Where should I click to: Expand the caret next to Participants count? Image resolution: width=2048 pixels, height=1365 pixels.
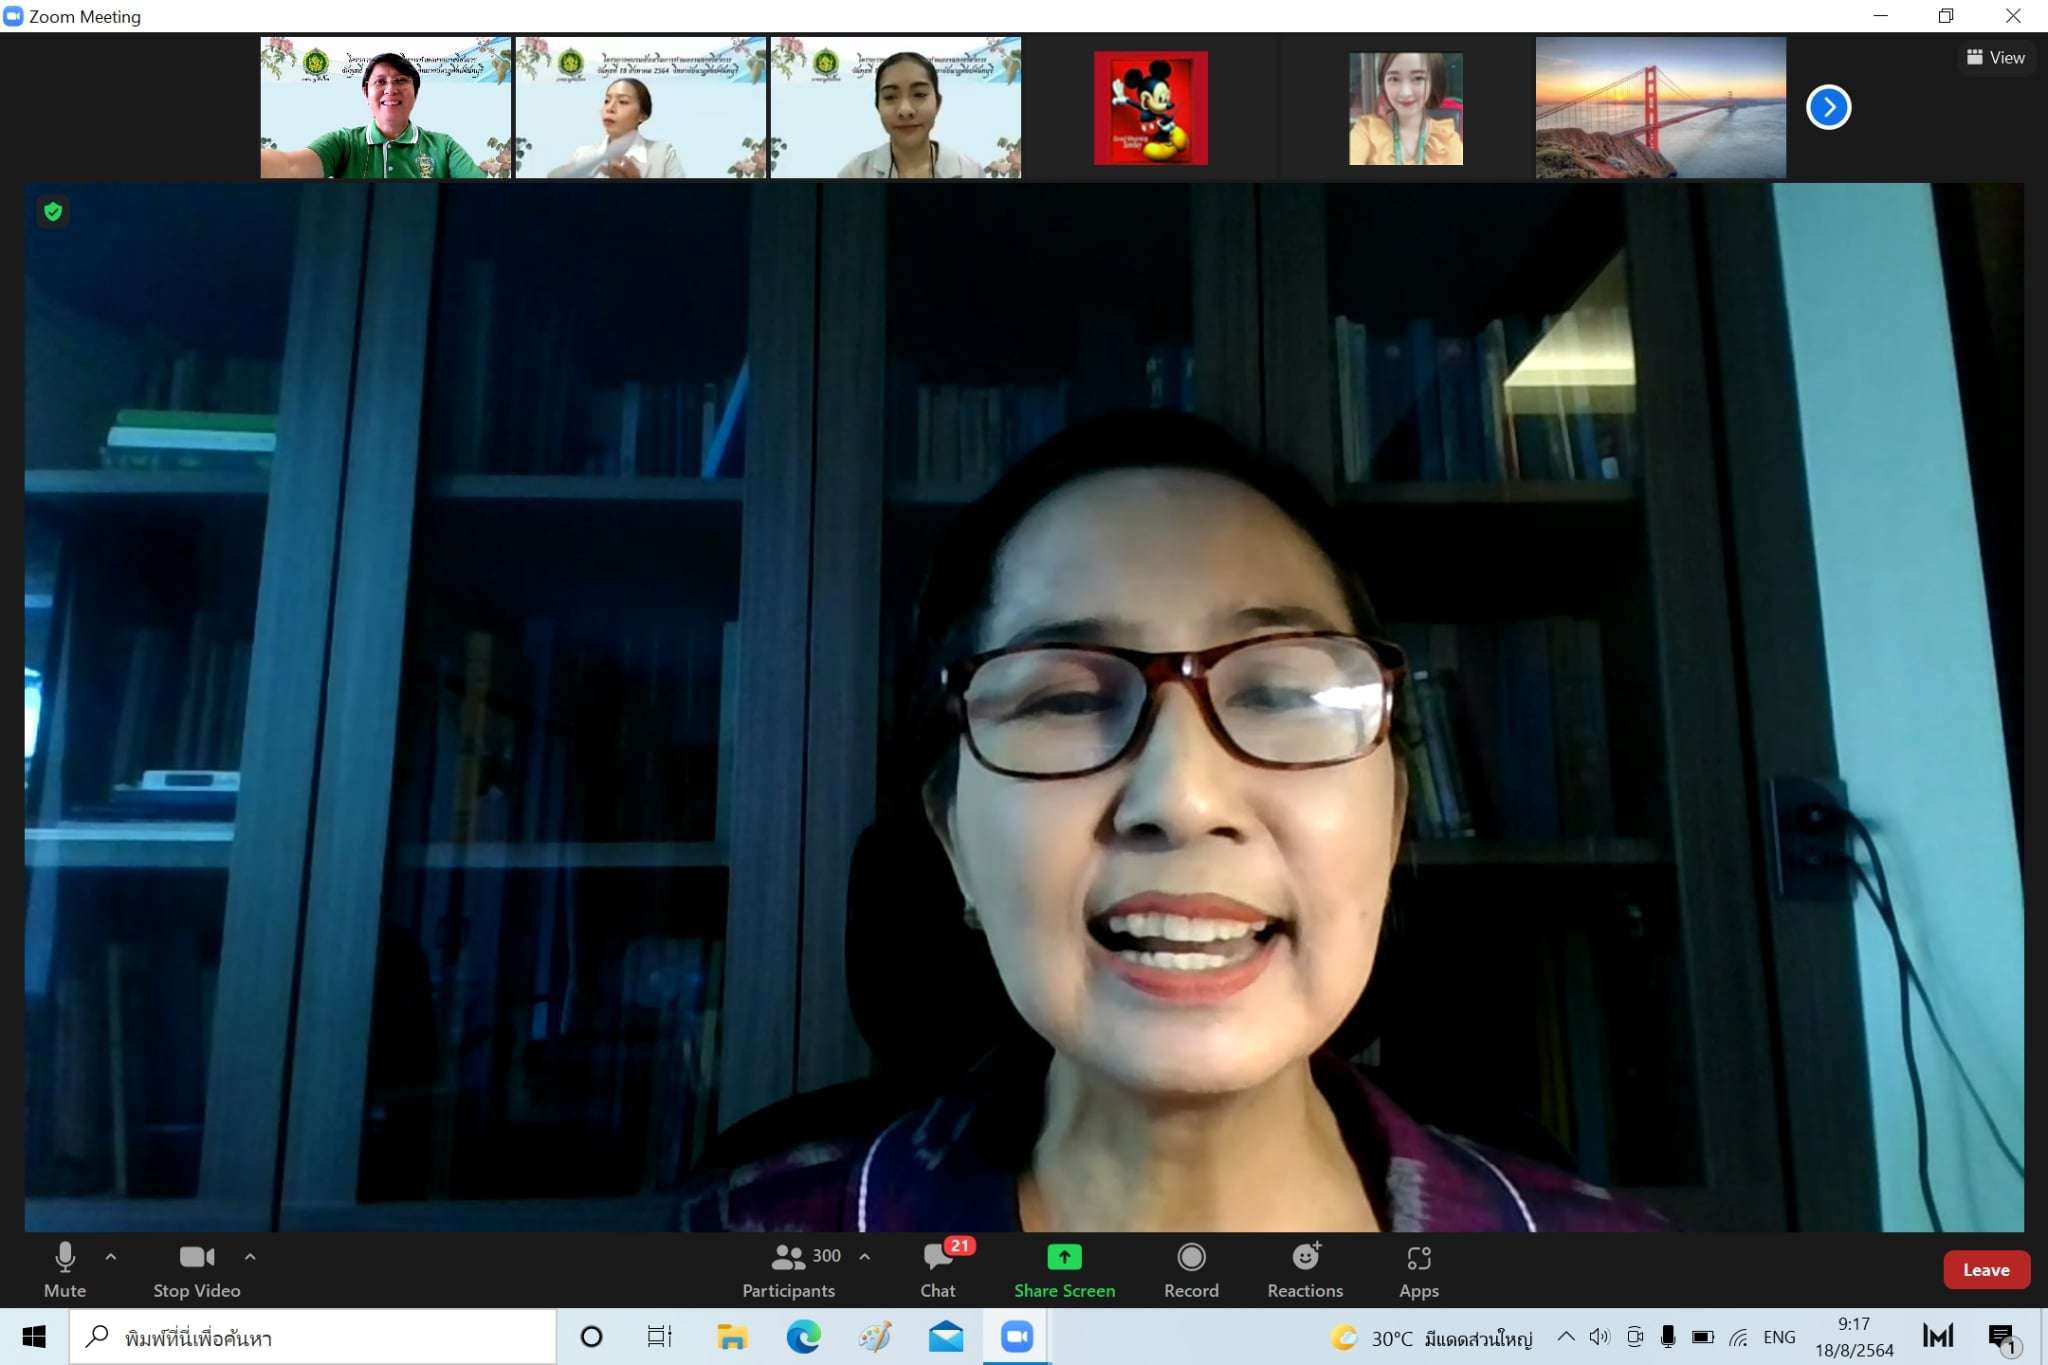coord(865,1257)
